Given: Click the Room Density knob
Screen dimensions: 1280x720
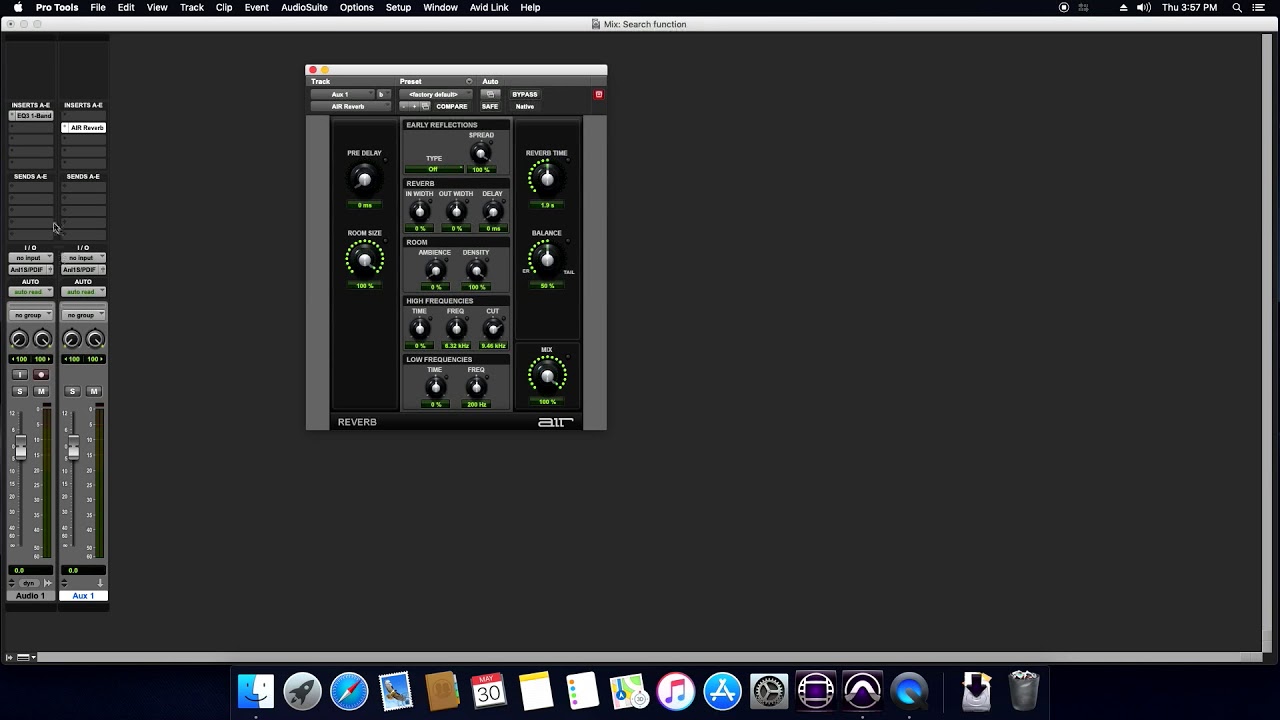Looking at the screenshot, I should (x=476, y=270).
